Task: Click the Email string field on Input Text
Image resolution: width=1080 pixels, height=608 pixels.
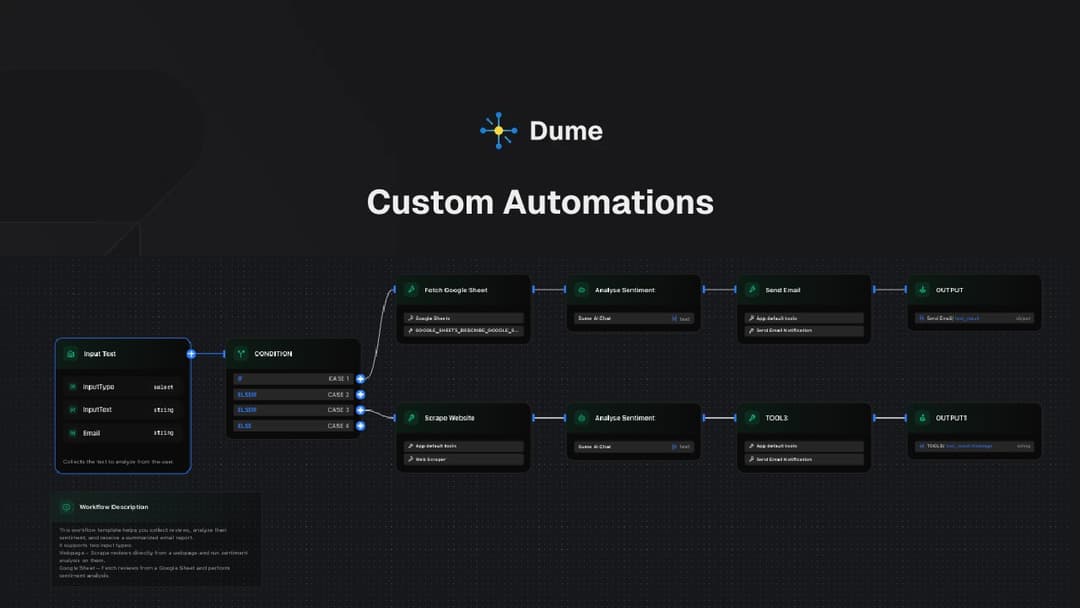Action: point(120,433)
